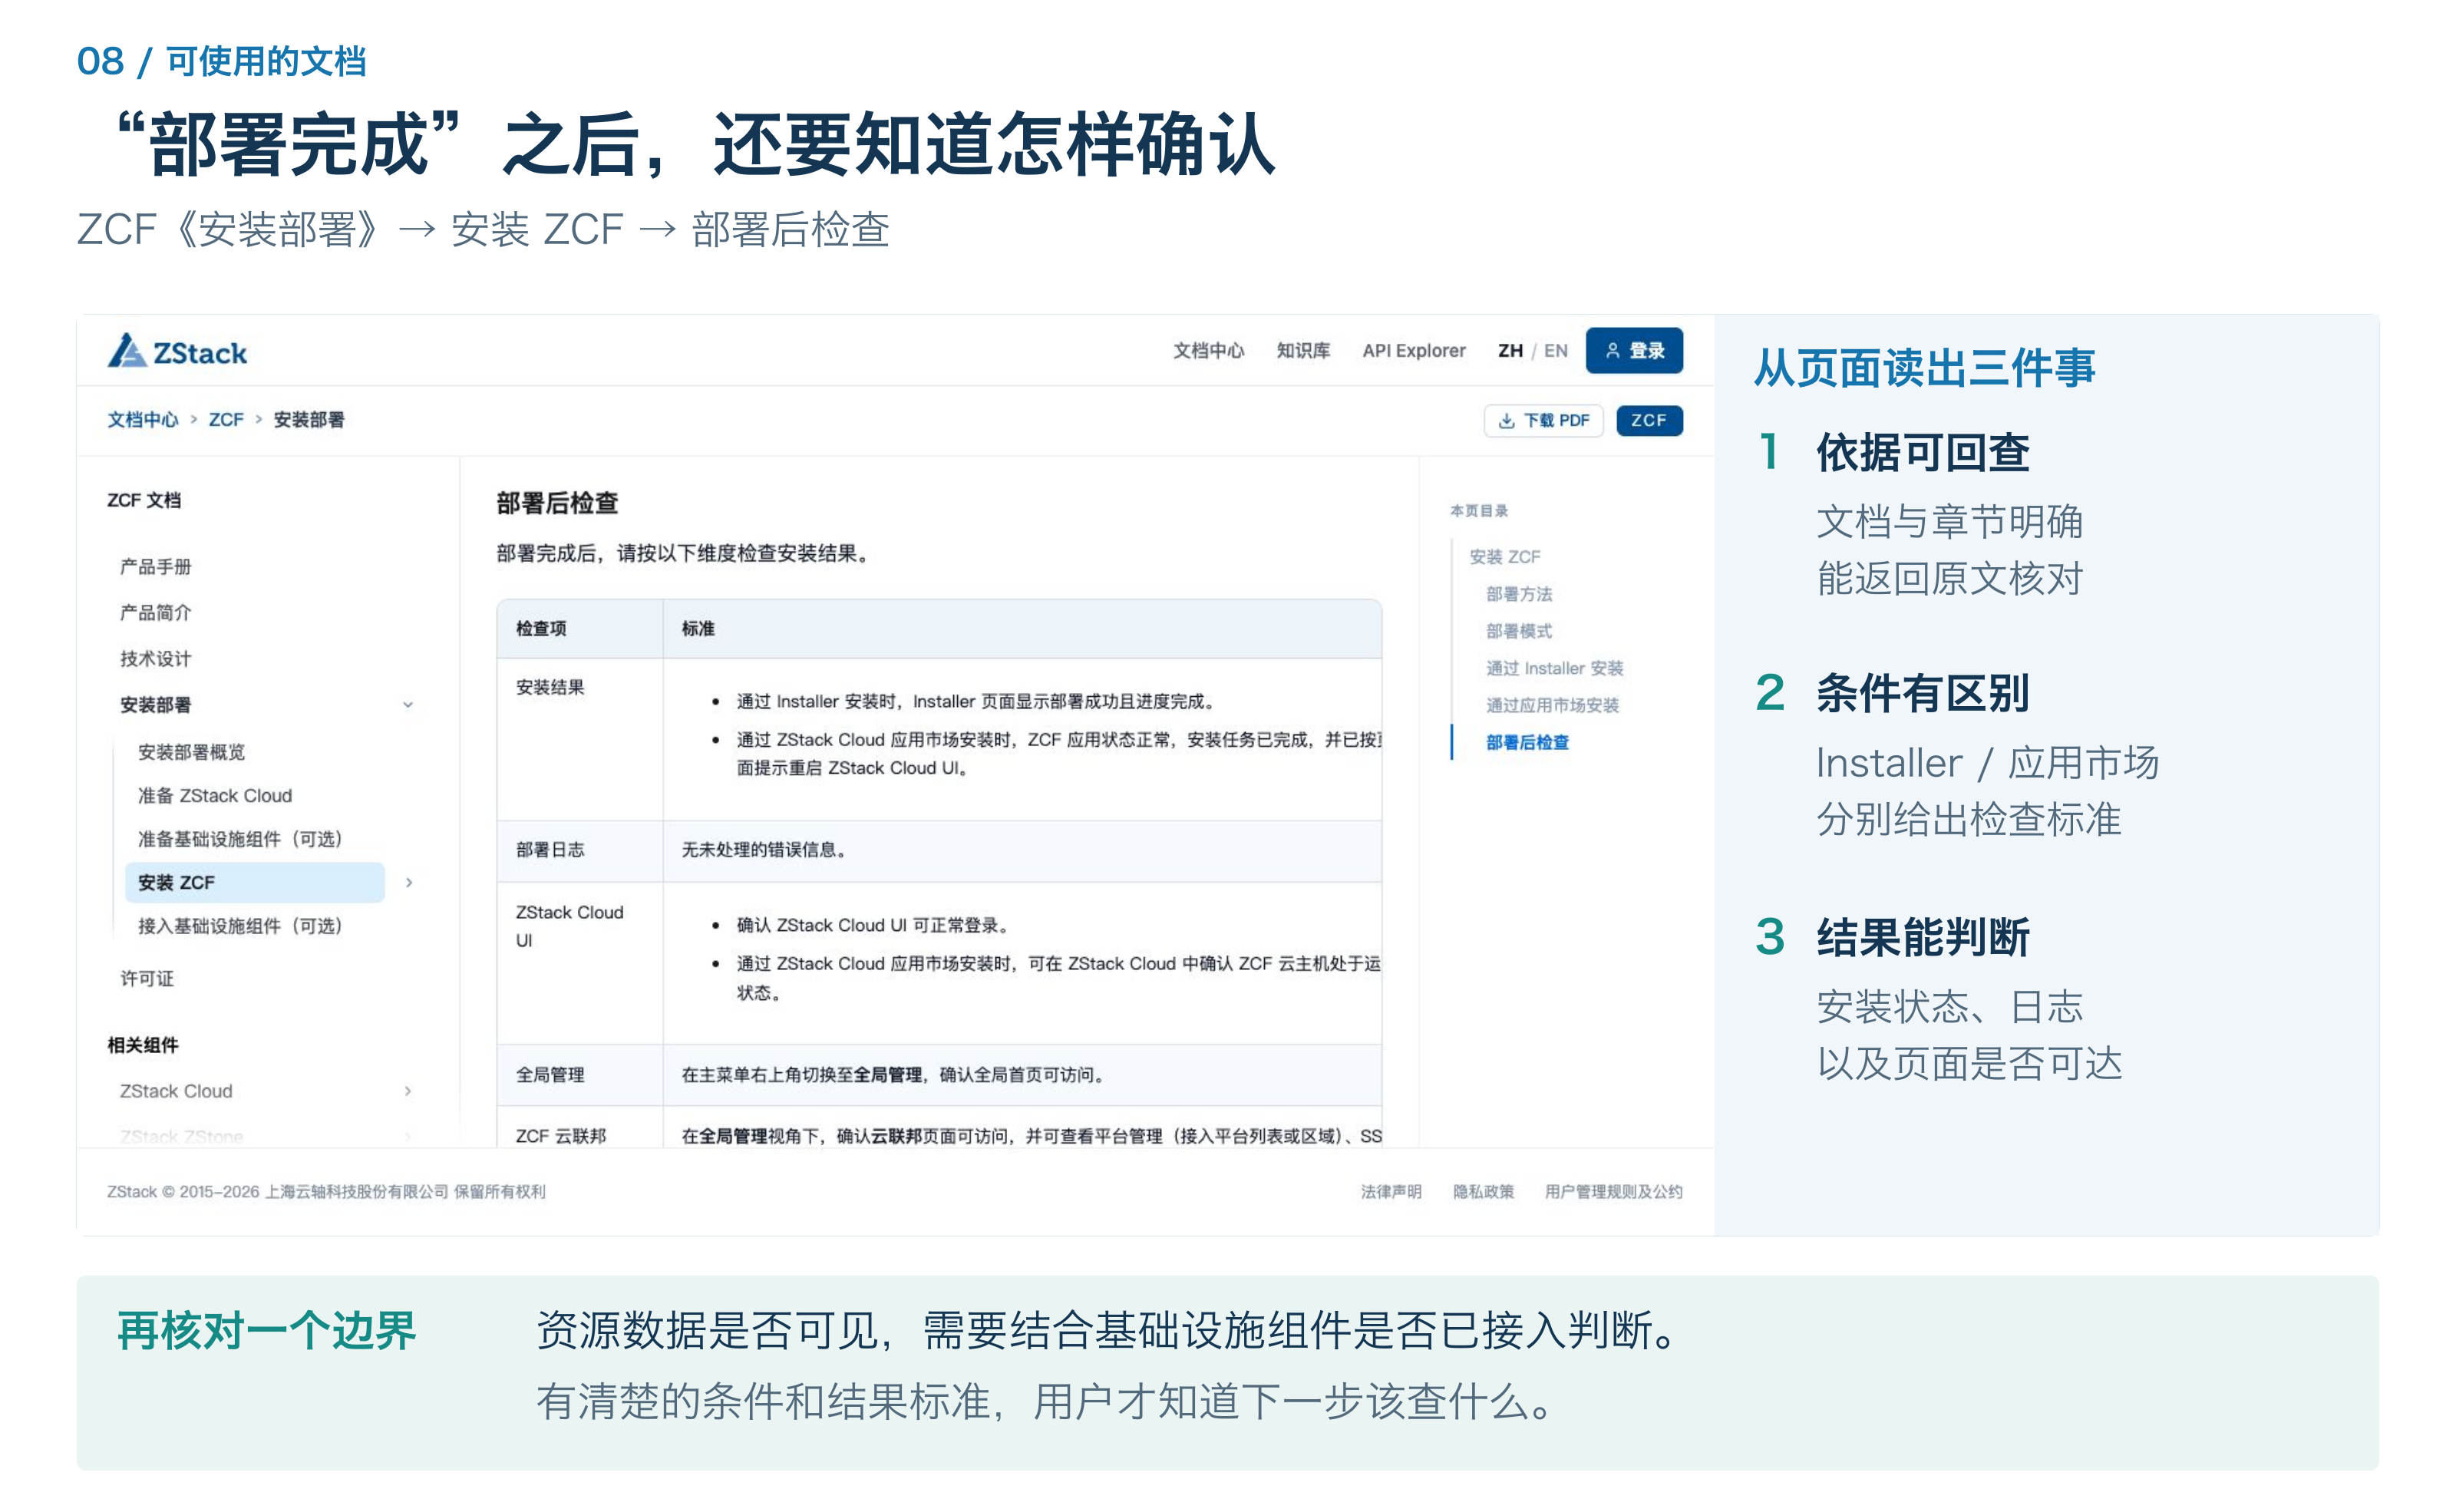Select 安装部署 section in sidebar
The width and height of the screenshot is (2456, 1512).
(155, 705)
